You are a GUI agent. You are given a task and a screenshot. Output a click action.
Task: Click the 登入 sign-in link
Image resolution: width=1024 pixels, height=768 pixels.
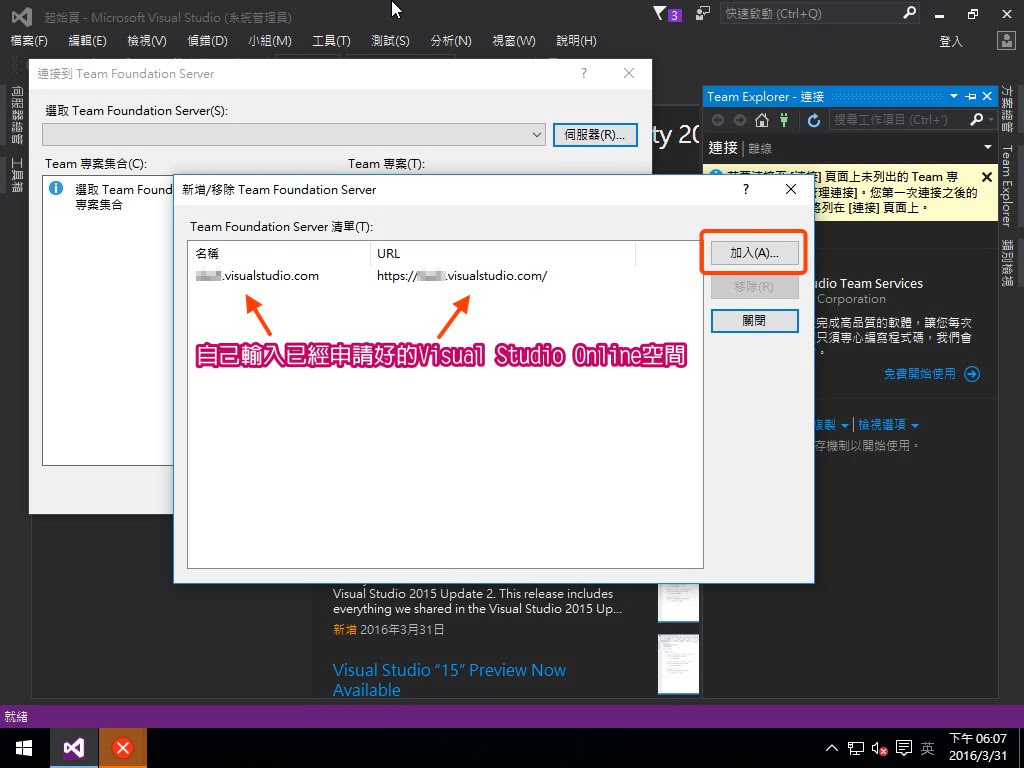[x=951, y=41]
